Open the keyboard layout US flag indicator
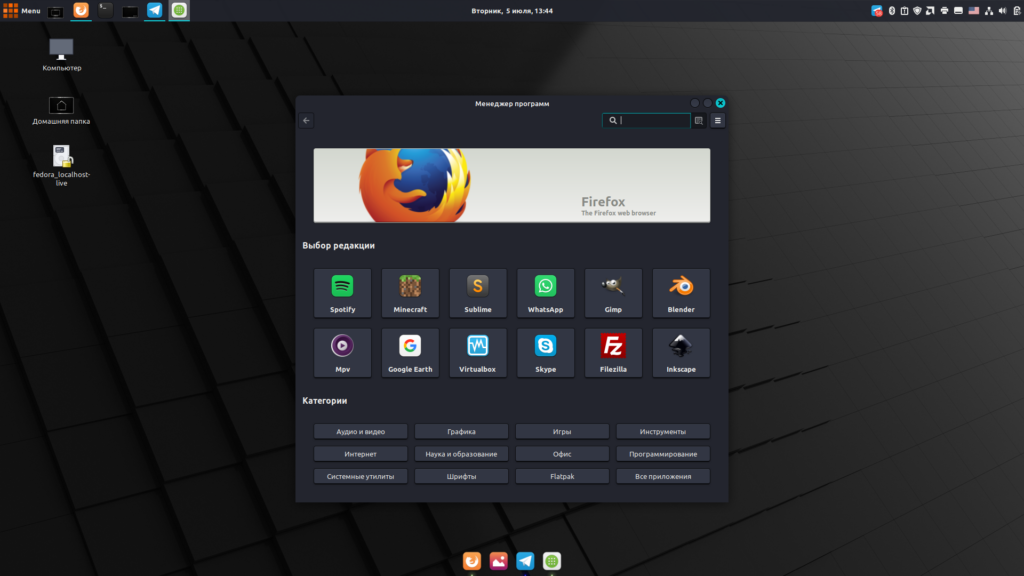Viewport: 1024px width, 576px height. tap(973, 10)
